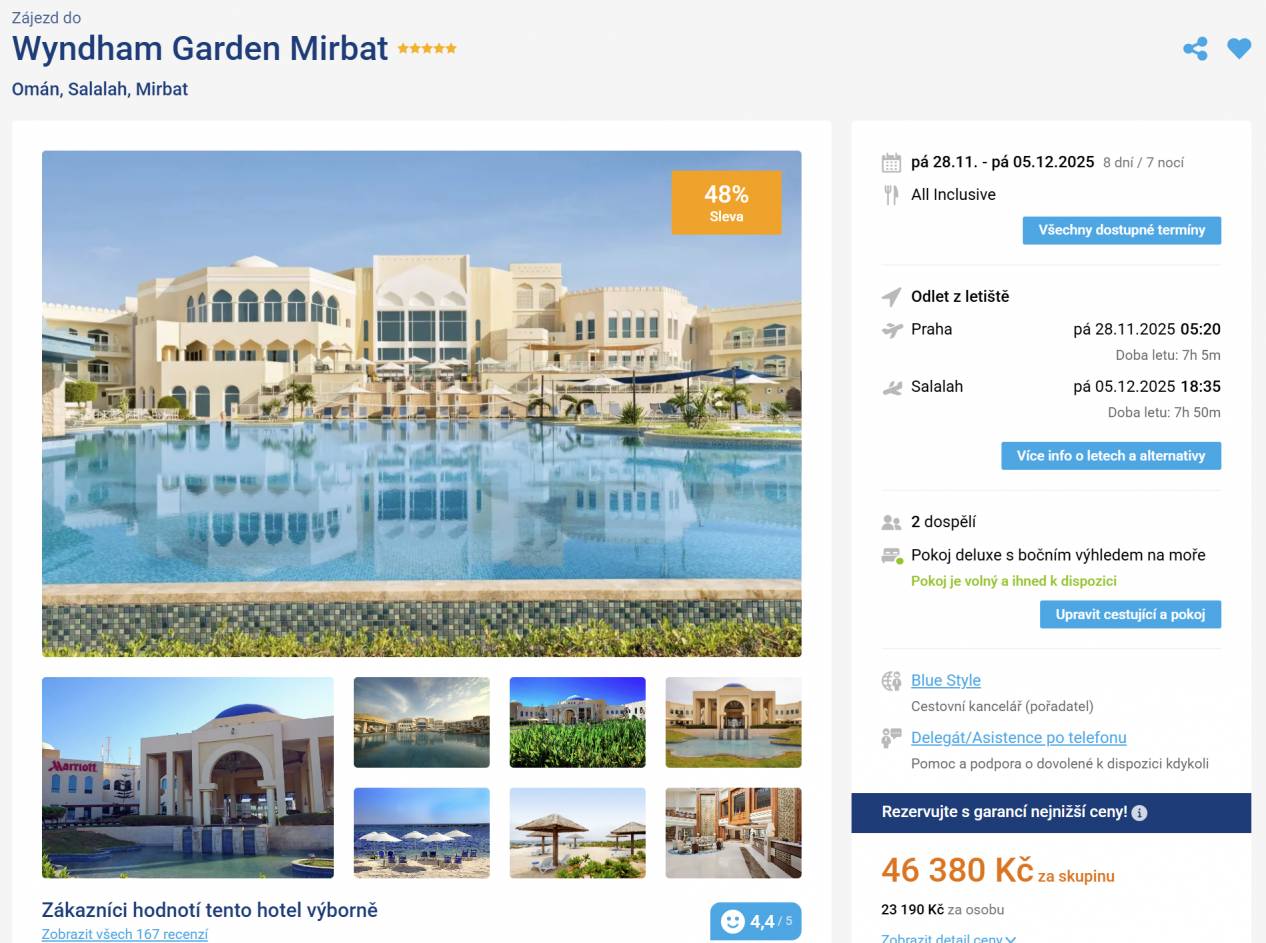
Task: Open Zobrazit všech 167 recenzí link
Action: point(125,934)
